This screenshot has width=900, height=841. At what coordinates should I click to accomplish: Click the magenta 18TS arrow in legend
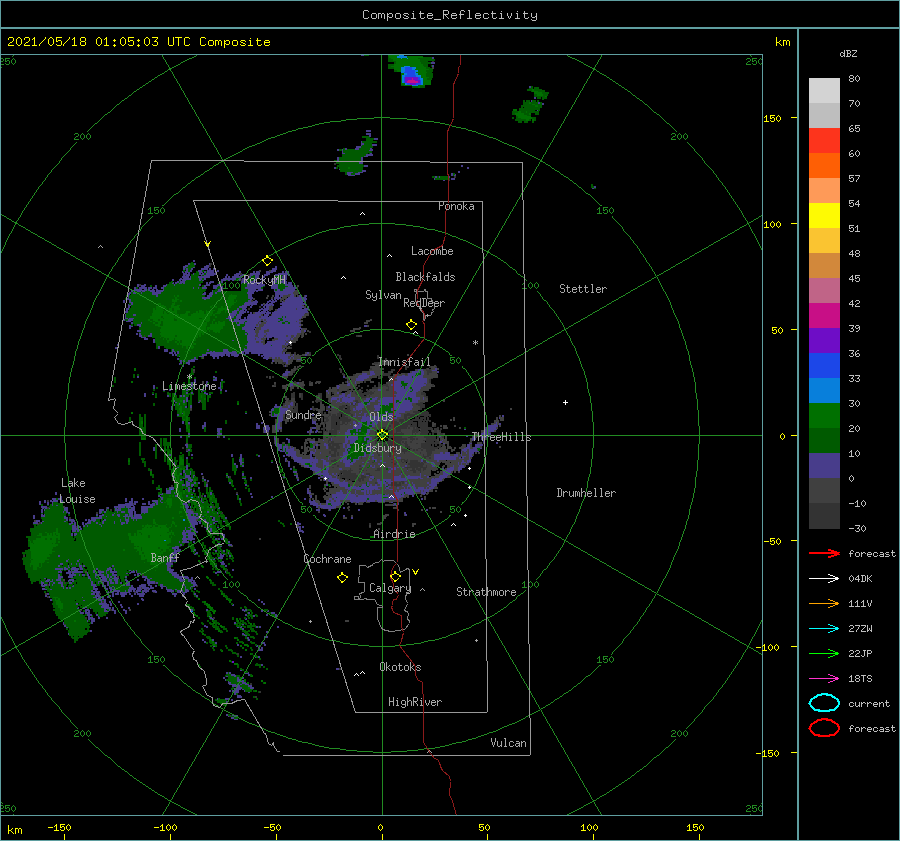(x=824, y=679)
